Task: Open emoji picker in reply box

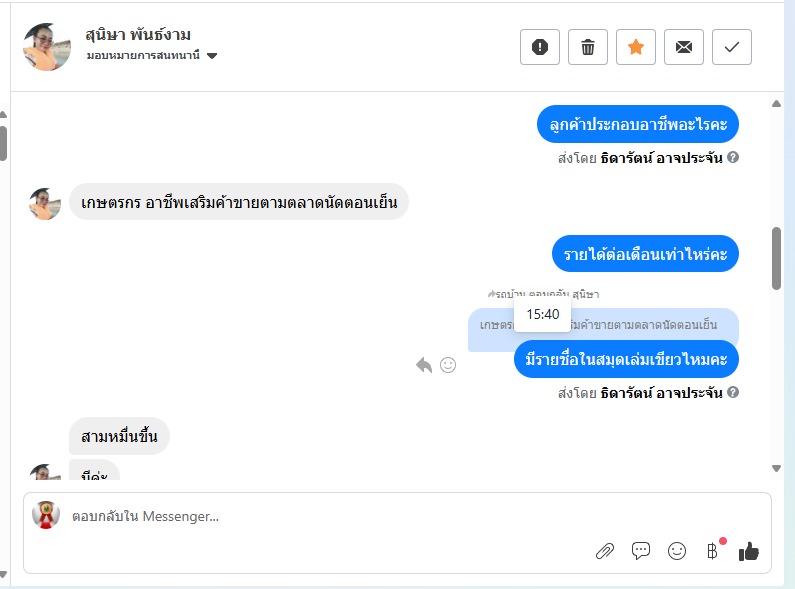Action: point(677,551)
